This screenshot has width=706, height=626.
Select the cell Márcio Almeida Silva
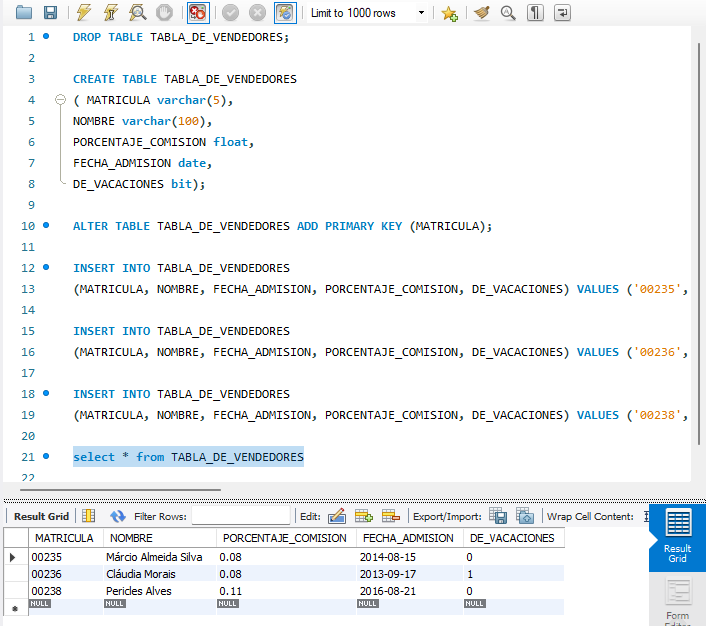click(x=160, y=557)
